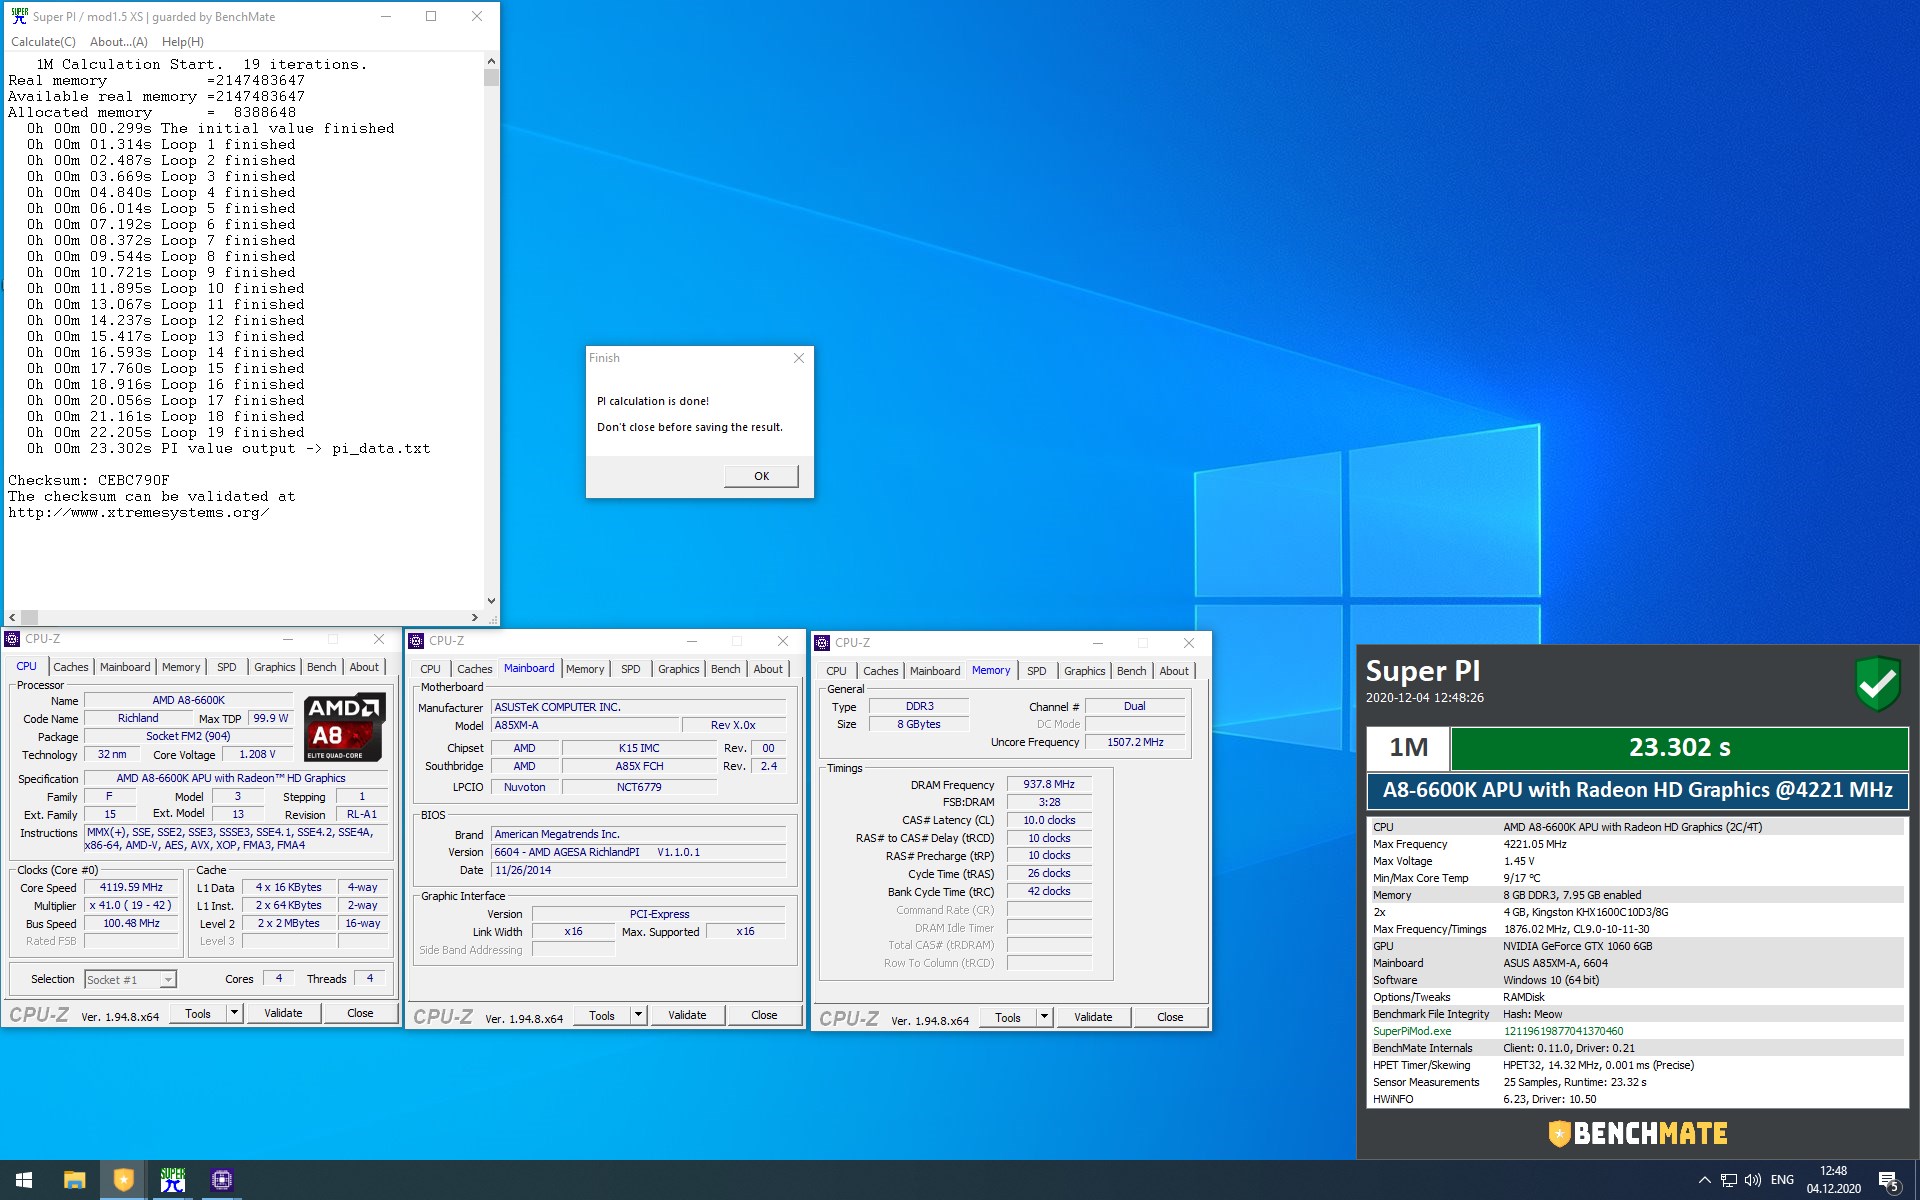Open the Windows Start menu

24,1180
